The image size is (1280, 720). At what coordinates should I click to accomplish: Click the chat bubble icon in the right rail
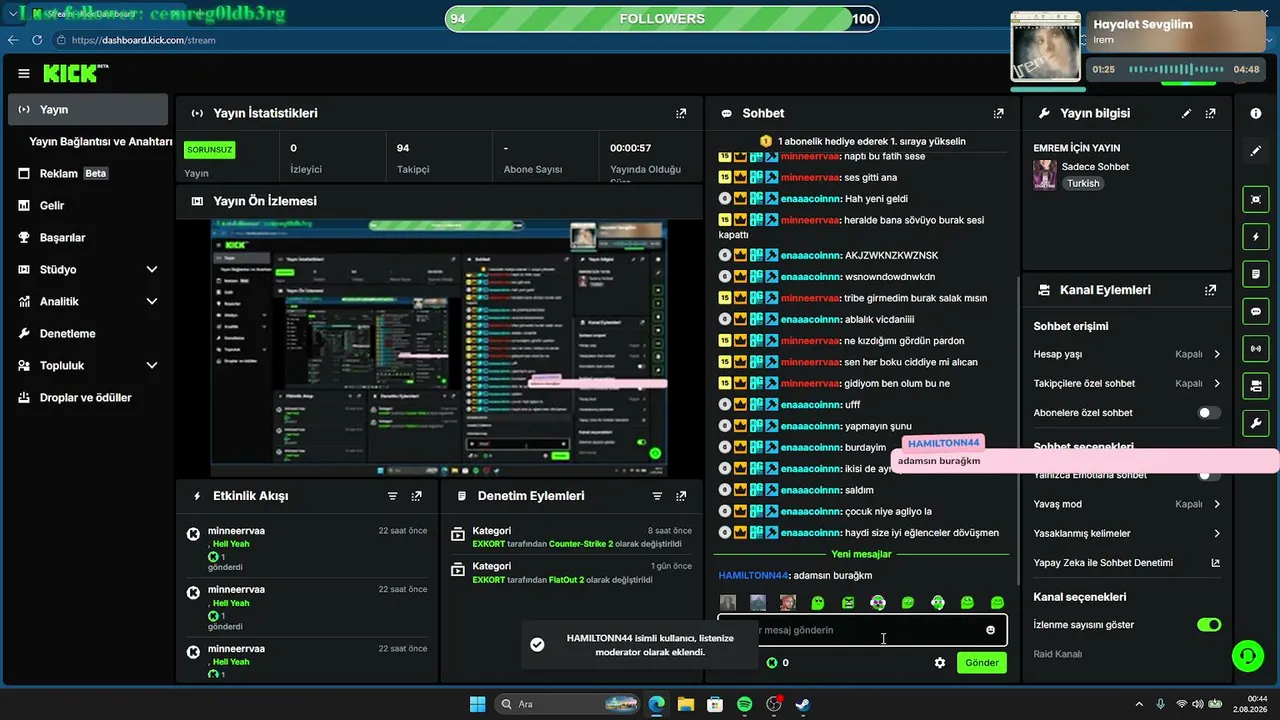(1256, 311)
